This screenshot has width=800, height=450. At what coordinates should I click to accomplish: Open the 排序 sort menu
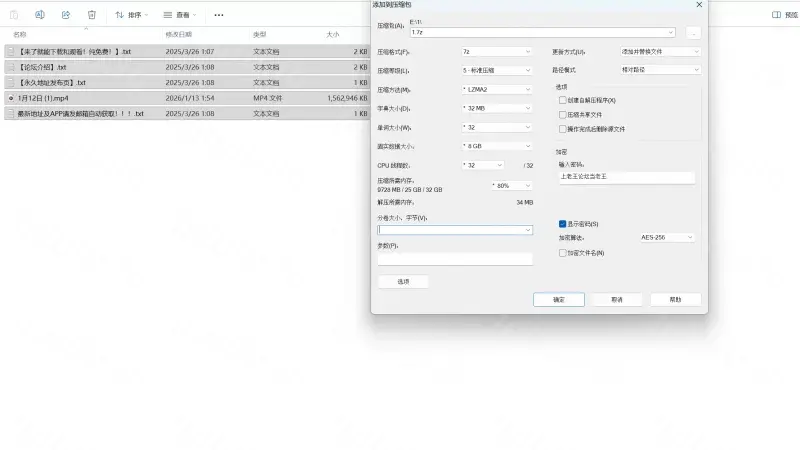click(130, 15)
